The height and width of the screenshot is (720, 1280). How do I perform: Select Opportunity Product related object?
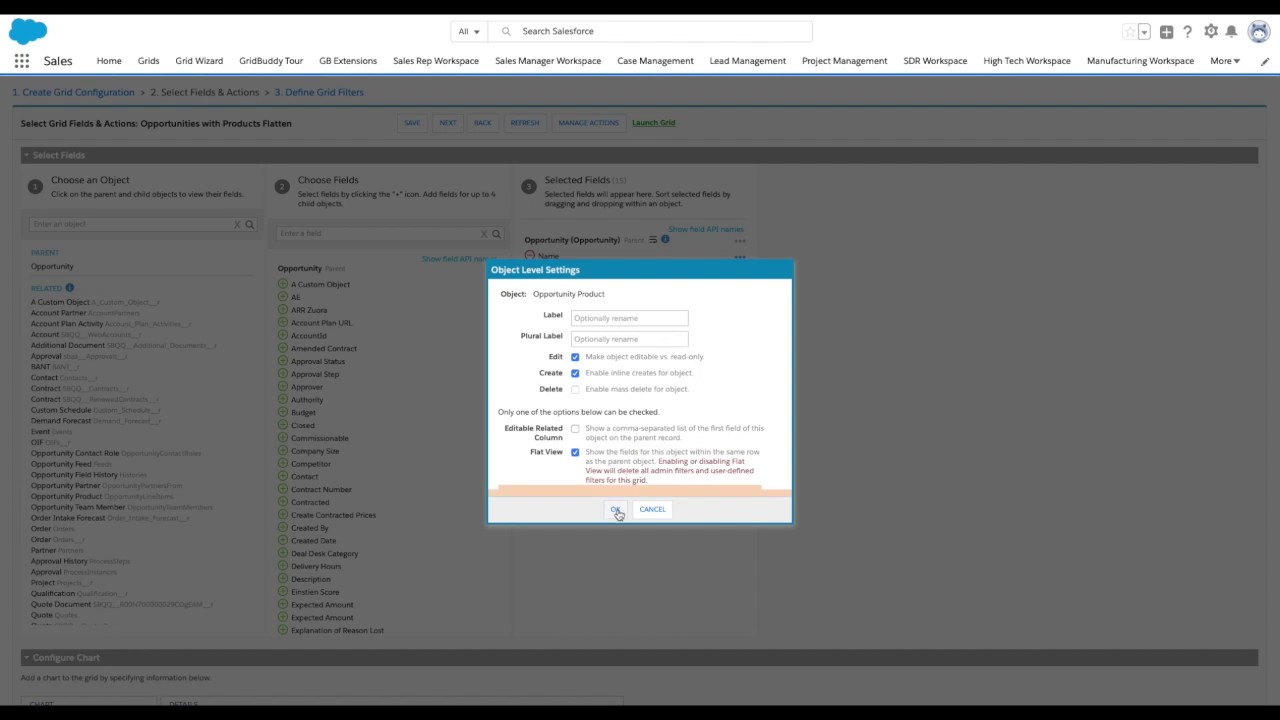pyautogui.click(x=66, y=496)
